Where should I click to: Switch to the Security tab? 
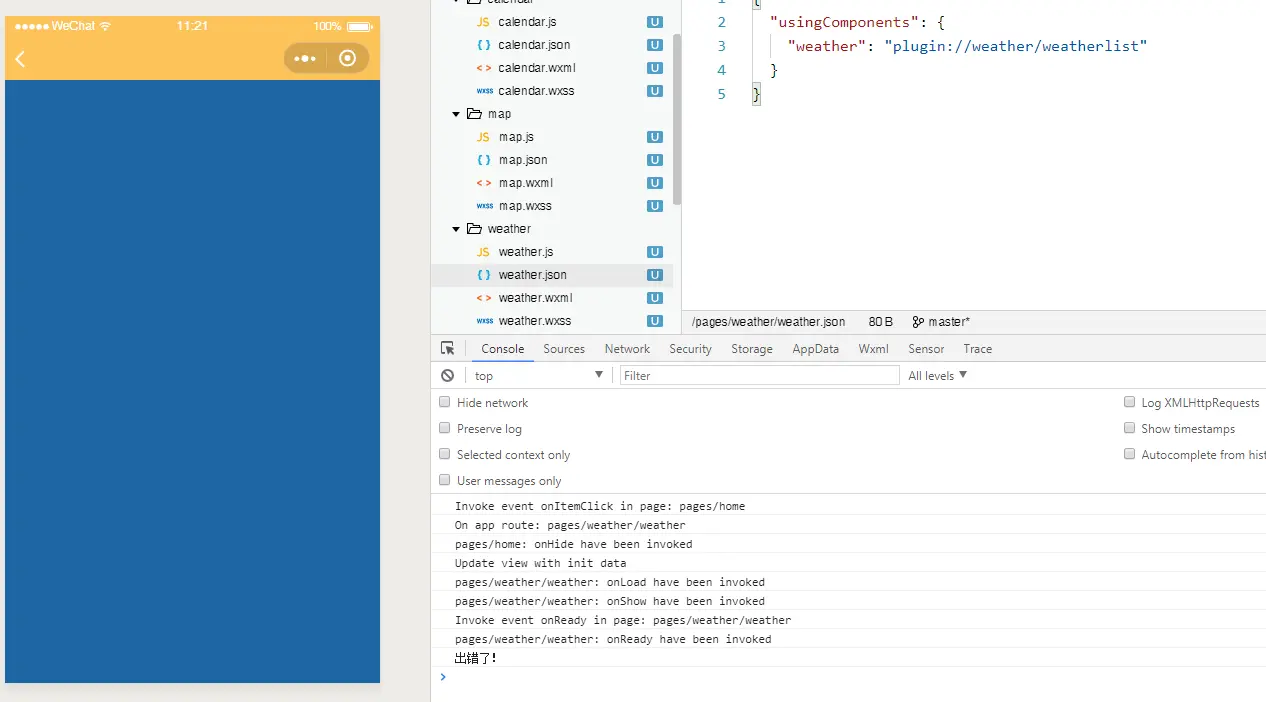point(691,349)
